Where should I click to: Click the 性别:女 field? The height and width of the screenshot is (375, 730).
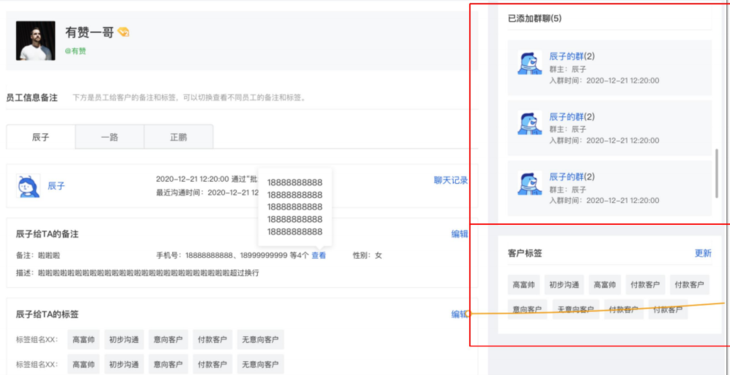pyautogui.click(x=367, y=255)
